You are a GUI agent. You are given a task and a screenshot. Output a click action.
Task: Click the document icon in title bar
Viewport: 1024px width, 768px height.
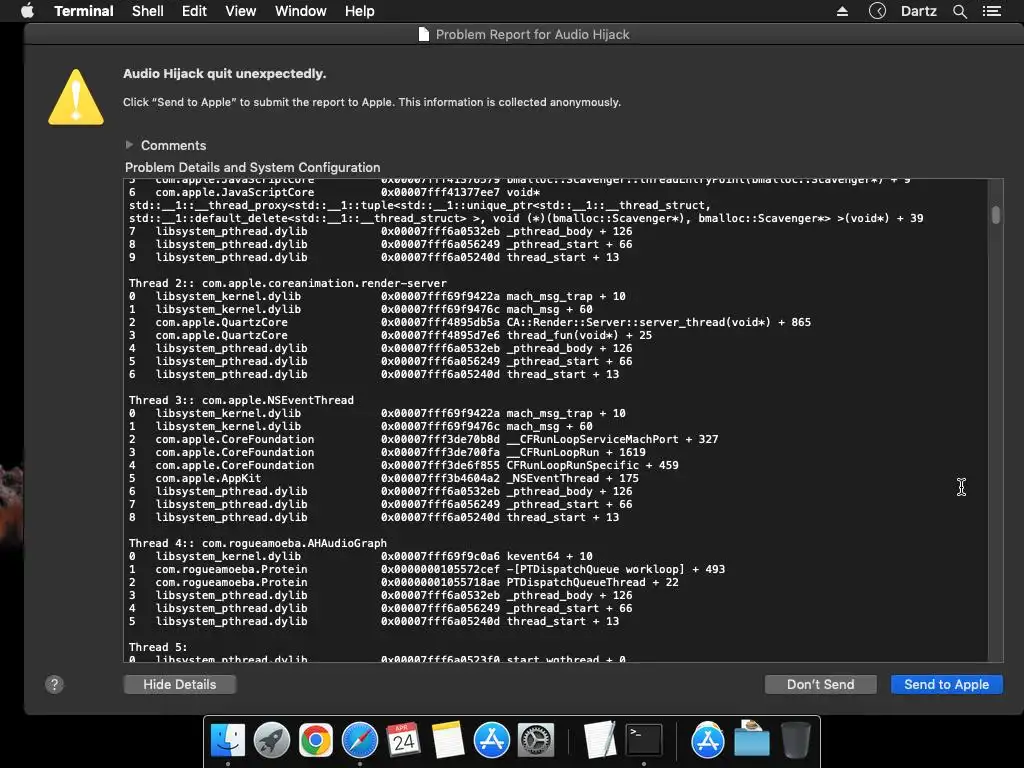tap(424, 35)
